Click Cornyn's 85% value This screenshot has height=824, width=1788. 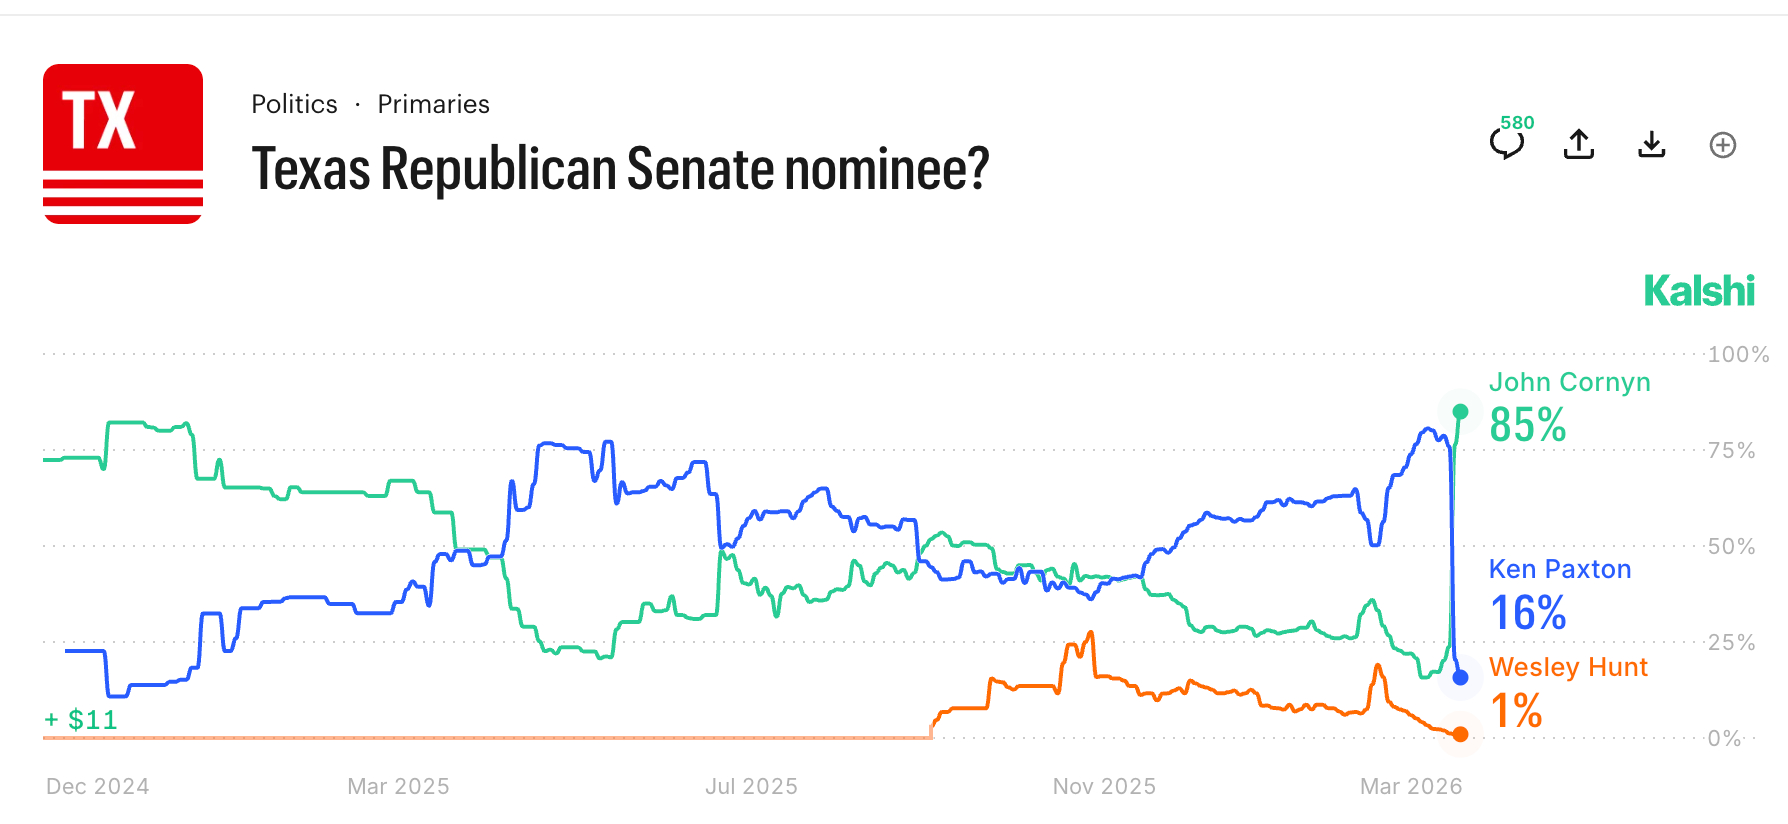pos(1527,425)
